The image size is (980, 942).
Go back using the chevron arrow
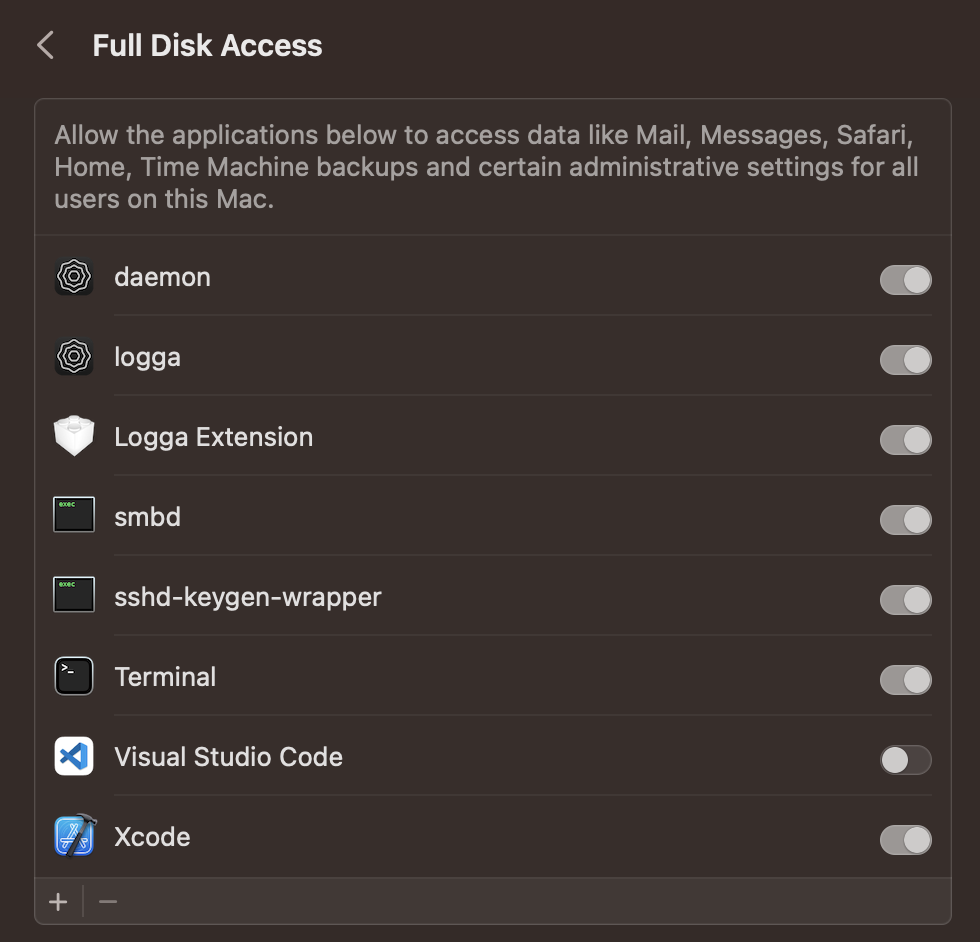(x=44, y=44)
